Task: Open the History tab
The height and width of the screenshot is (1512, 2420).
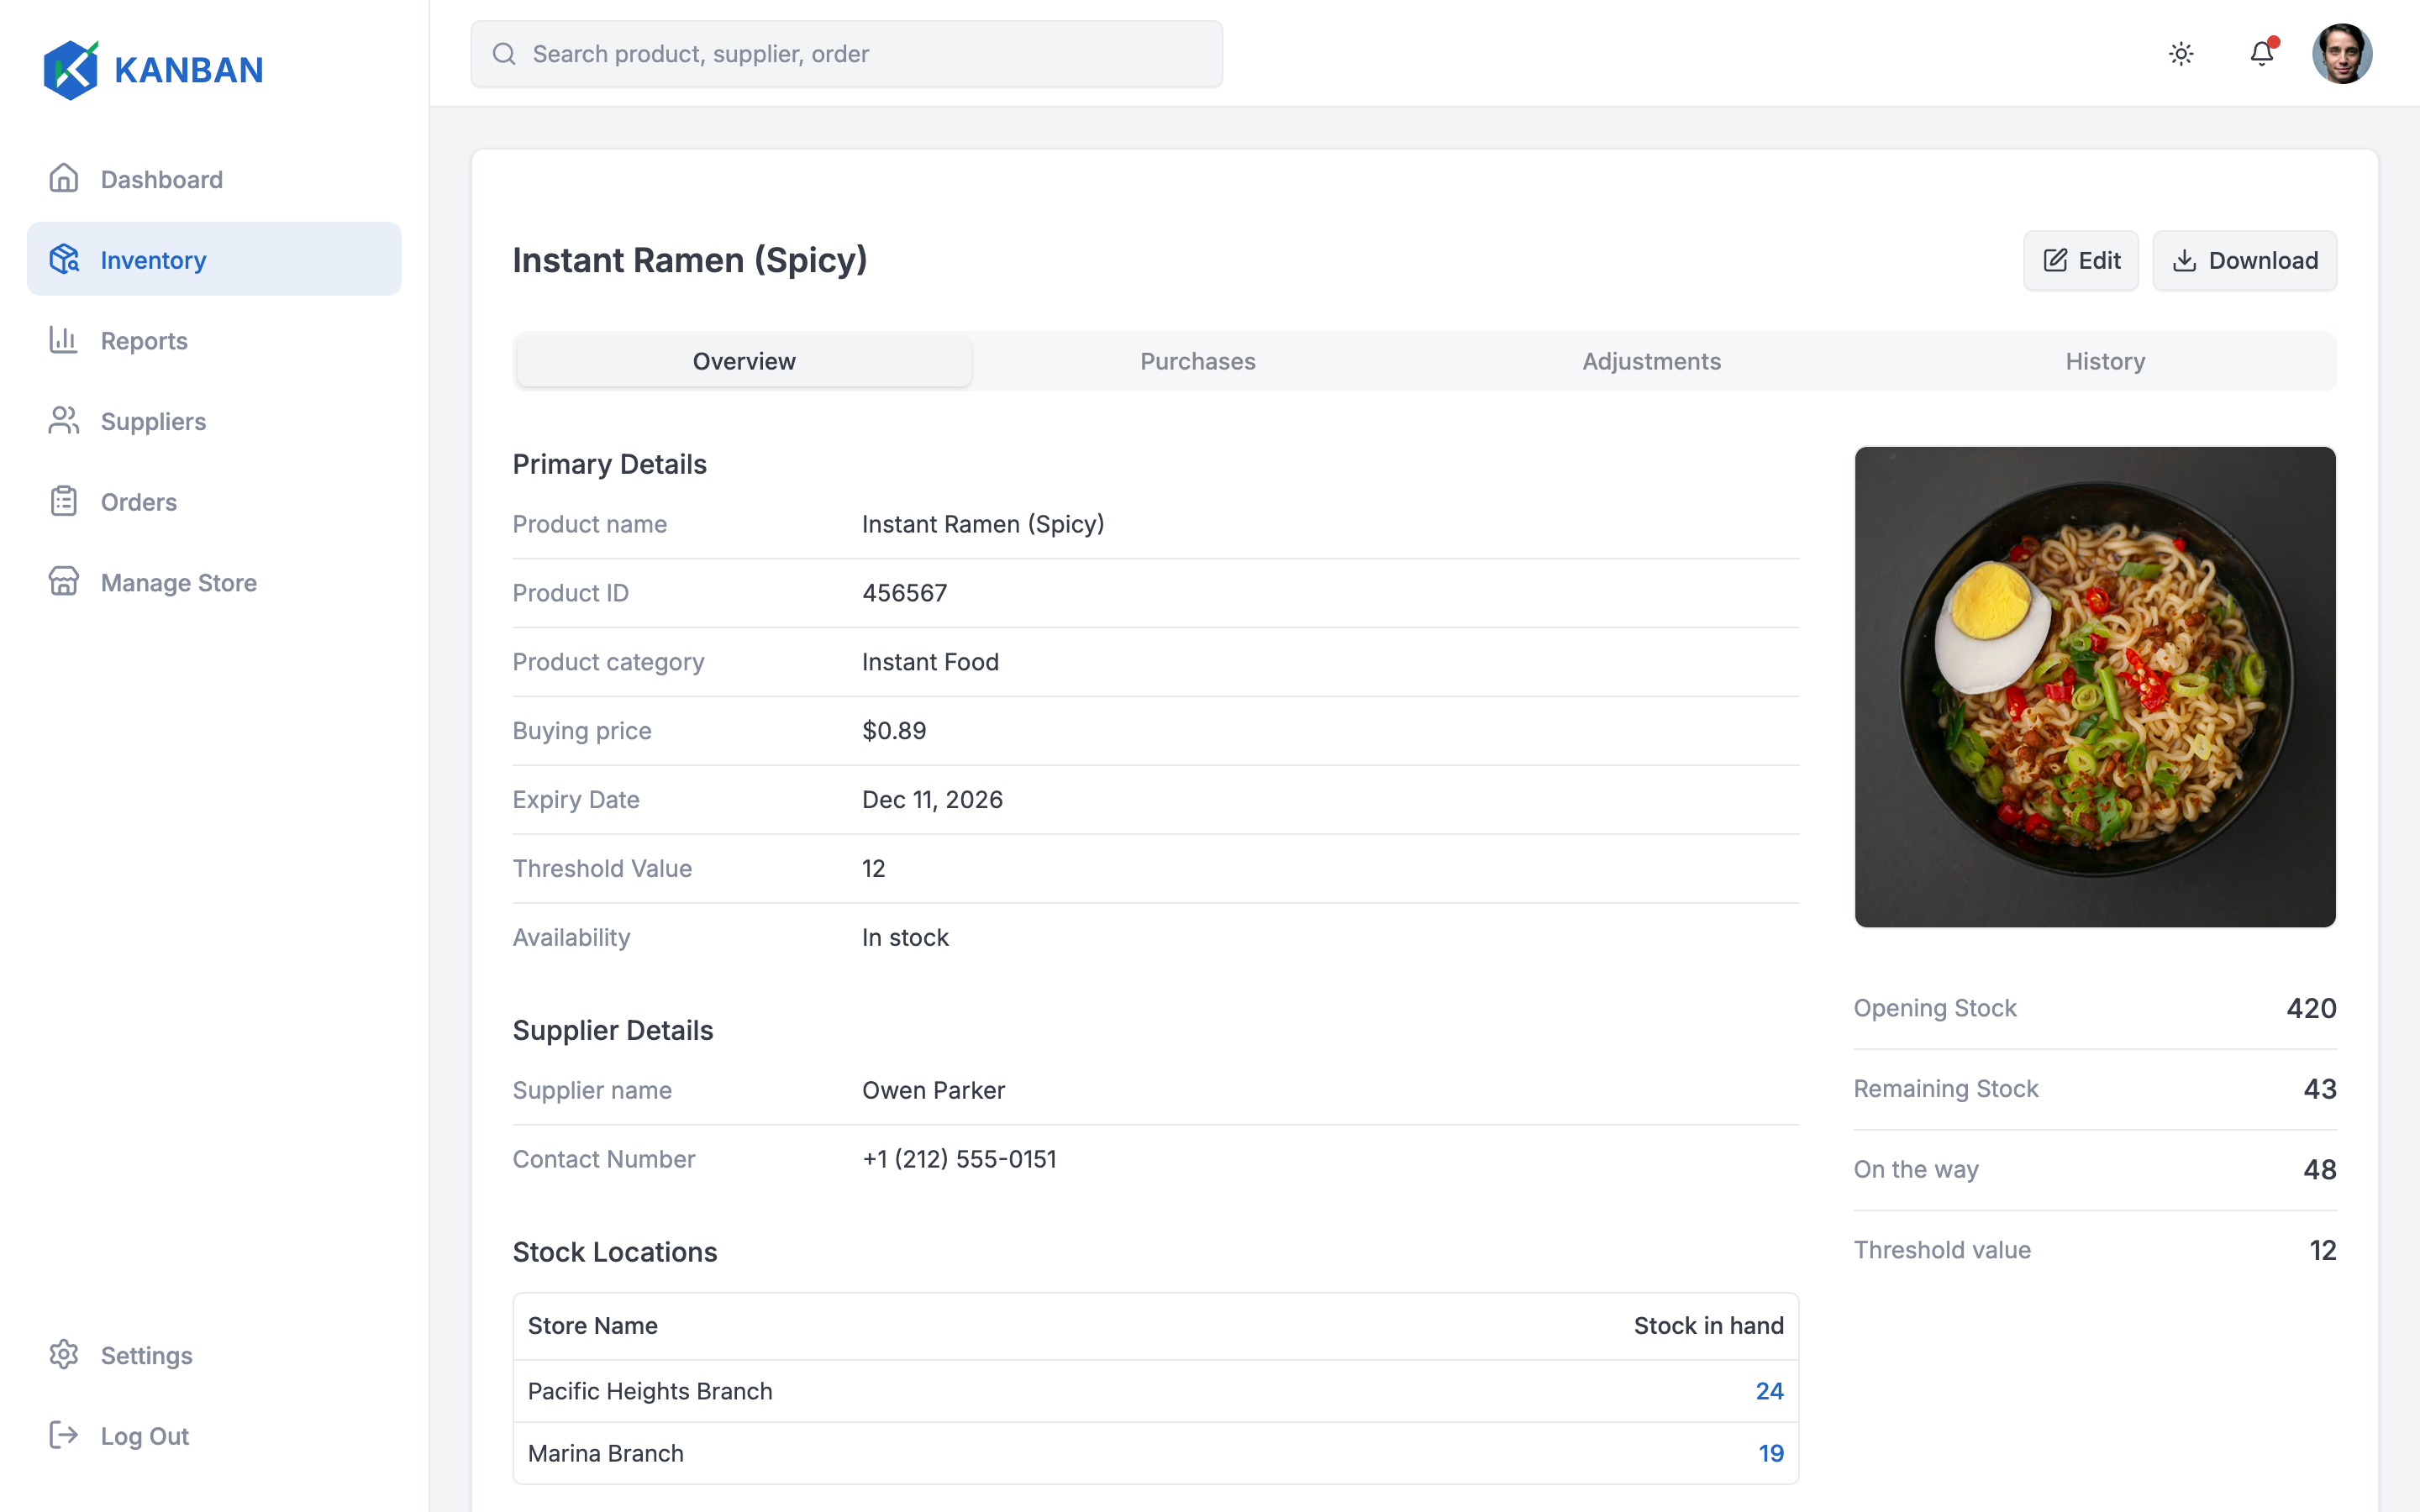Action: (2106, 361)
